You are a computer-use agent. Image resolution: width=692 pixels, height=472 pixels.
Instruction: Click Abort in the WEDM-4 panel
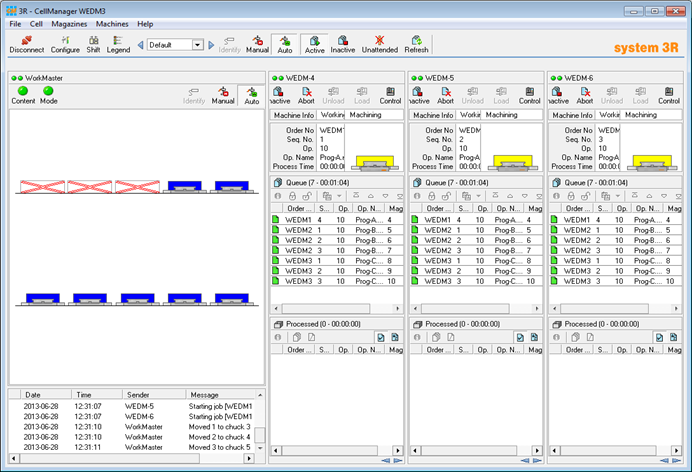pyautogui.click(x=306, y=95)
